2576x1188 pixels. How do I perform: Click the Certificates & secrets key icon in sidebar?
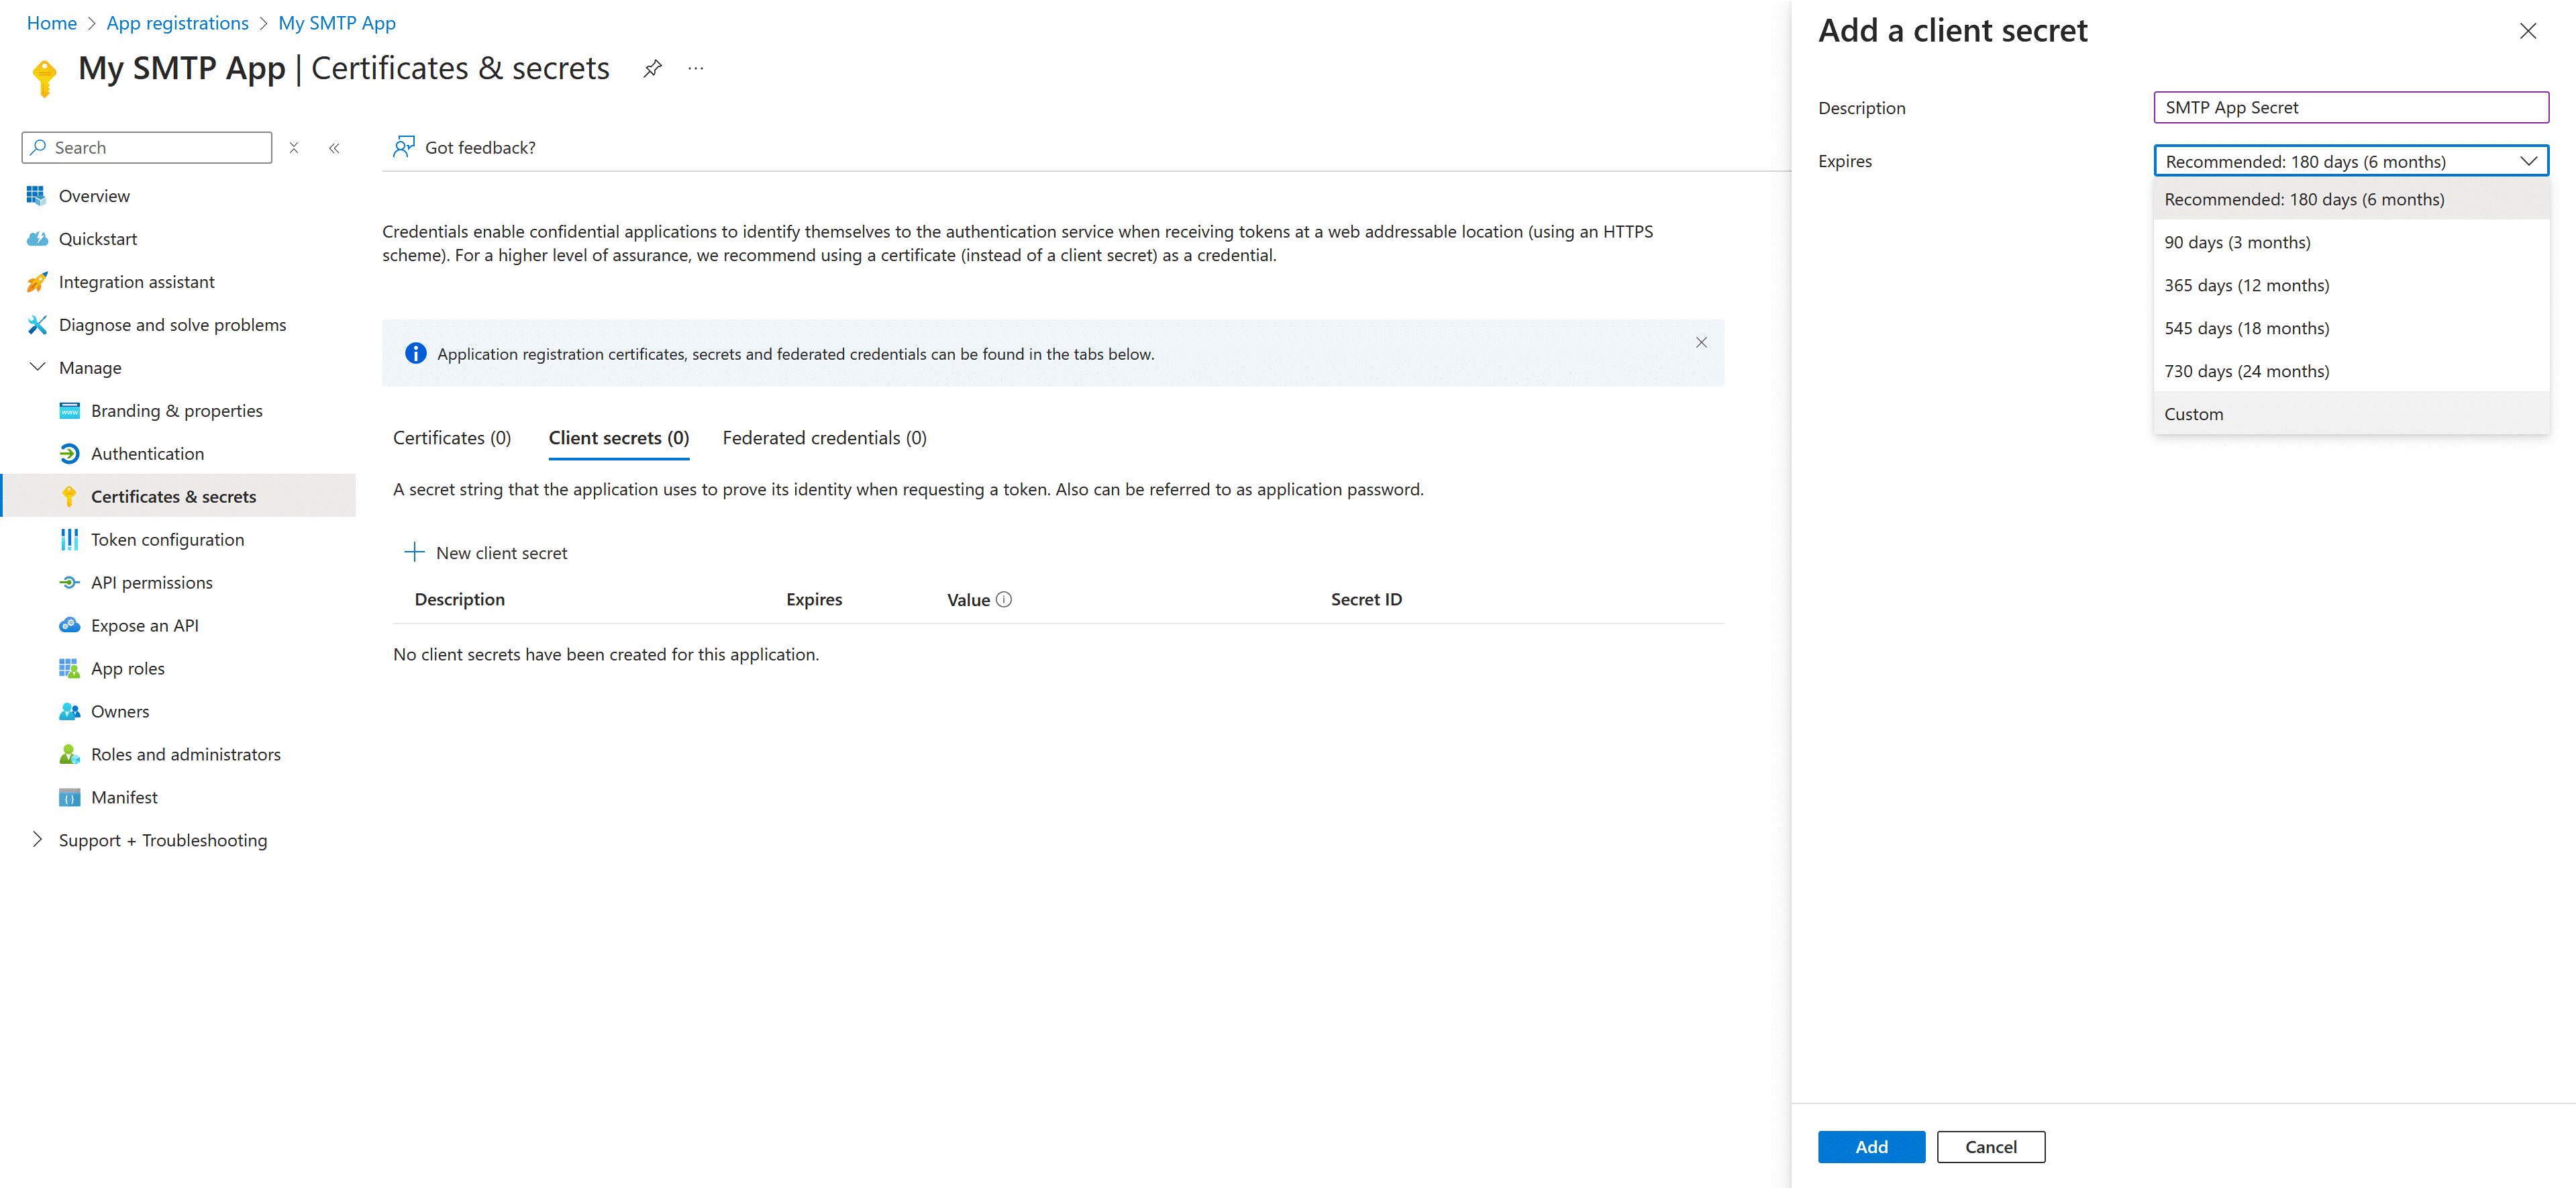click(69, 497)
